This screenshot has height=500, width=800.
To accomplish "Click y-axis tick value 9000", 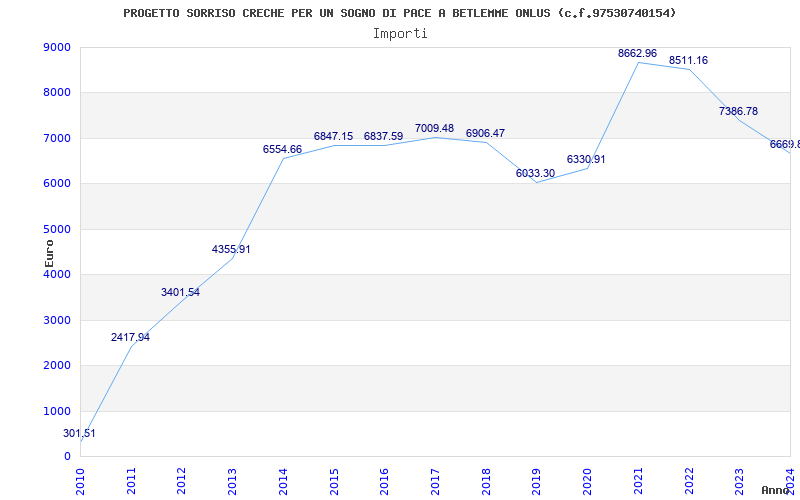I will [58, 47].
